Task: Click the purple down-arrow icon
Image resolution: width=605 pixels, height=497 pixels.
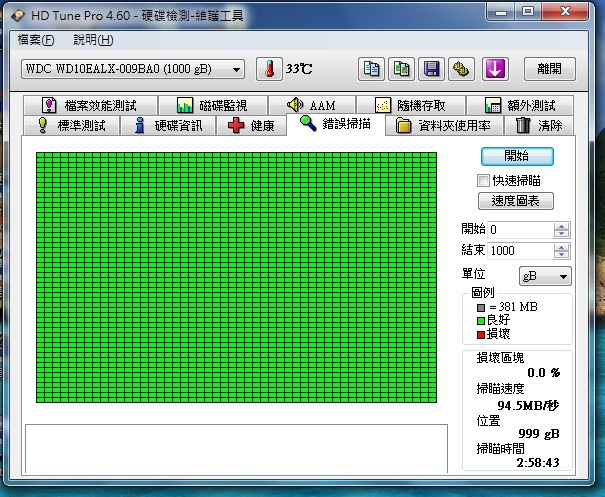Action: click(x=495, y=69)
